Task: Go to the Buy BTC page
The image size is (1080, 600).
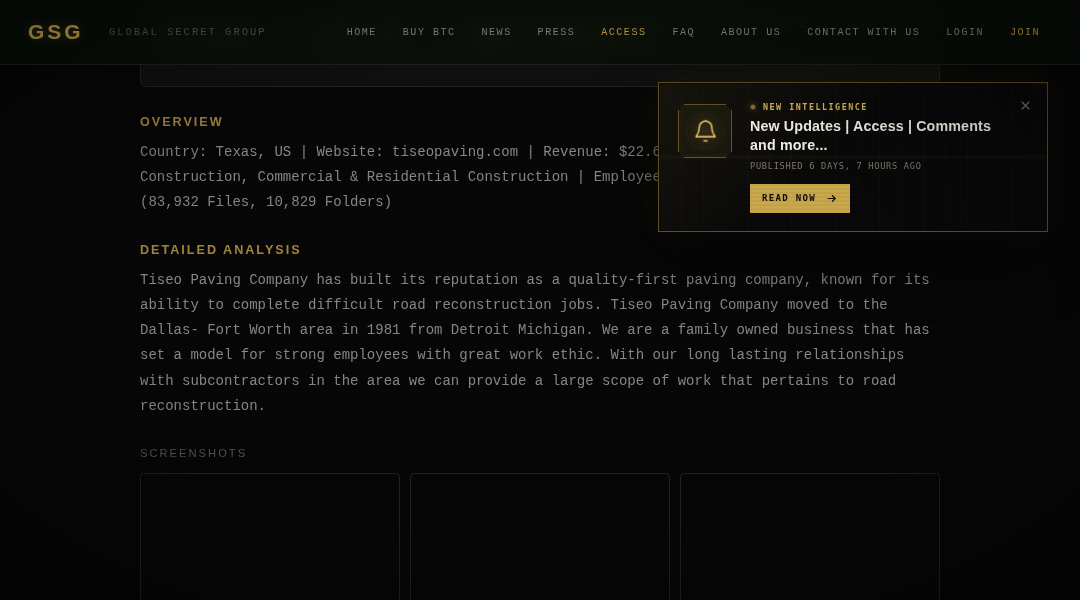Action: click(x=429, y=32)
